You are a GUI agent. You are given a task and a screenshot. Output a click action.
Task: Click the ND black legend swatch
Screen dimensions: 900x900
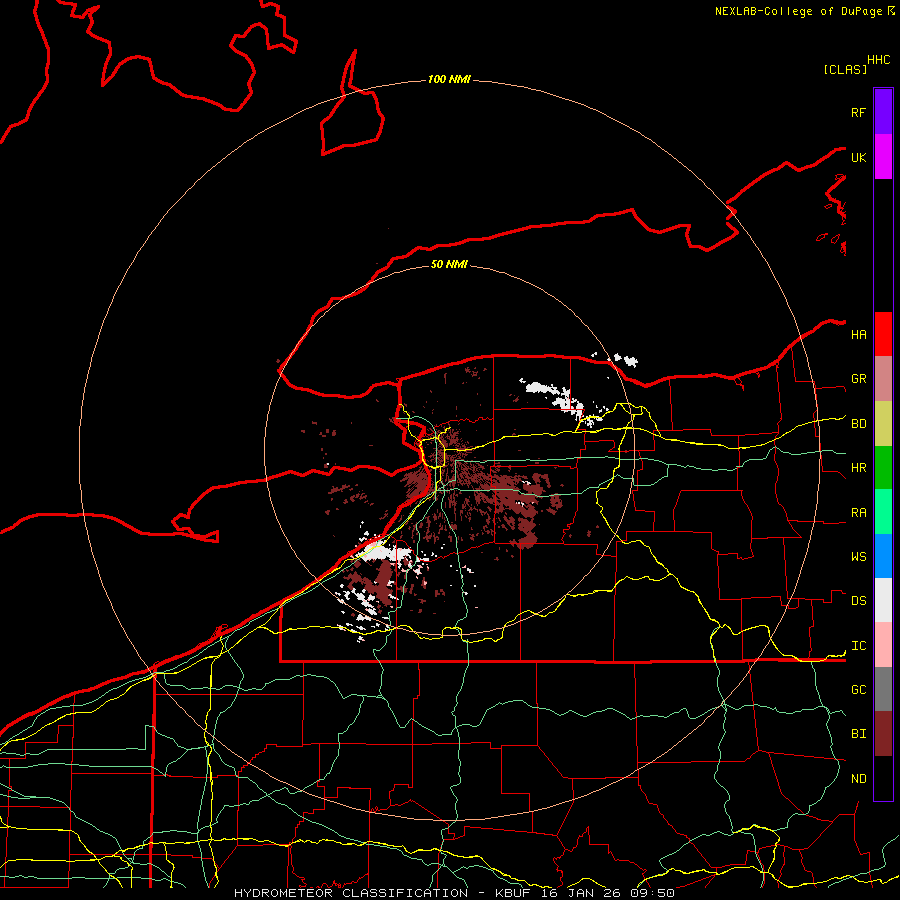tap(883, 778)
